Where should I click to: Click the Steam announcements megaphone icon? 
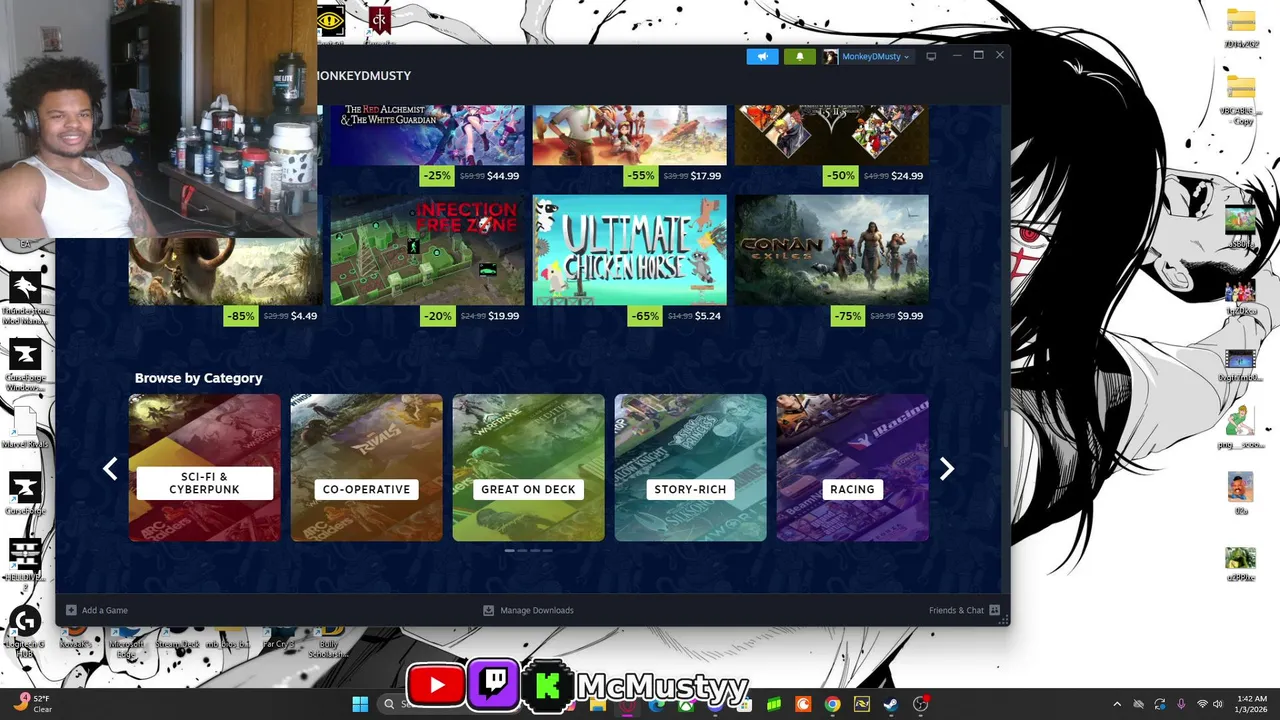click(762, 57)
